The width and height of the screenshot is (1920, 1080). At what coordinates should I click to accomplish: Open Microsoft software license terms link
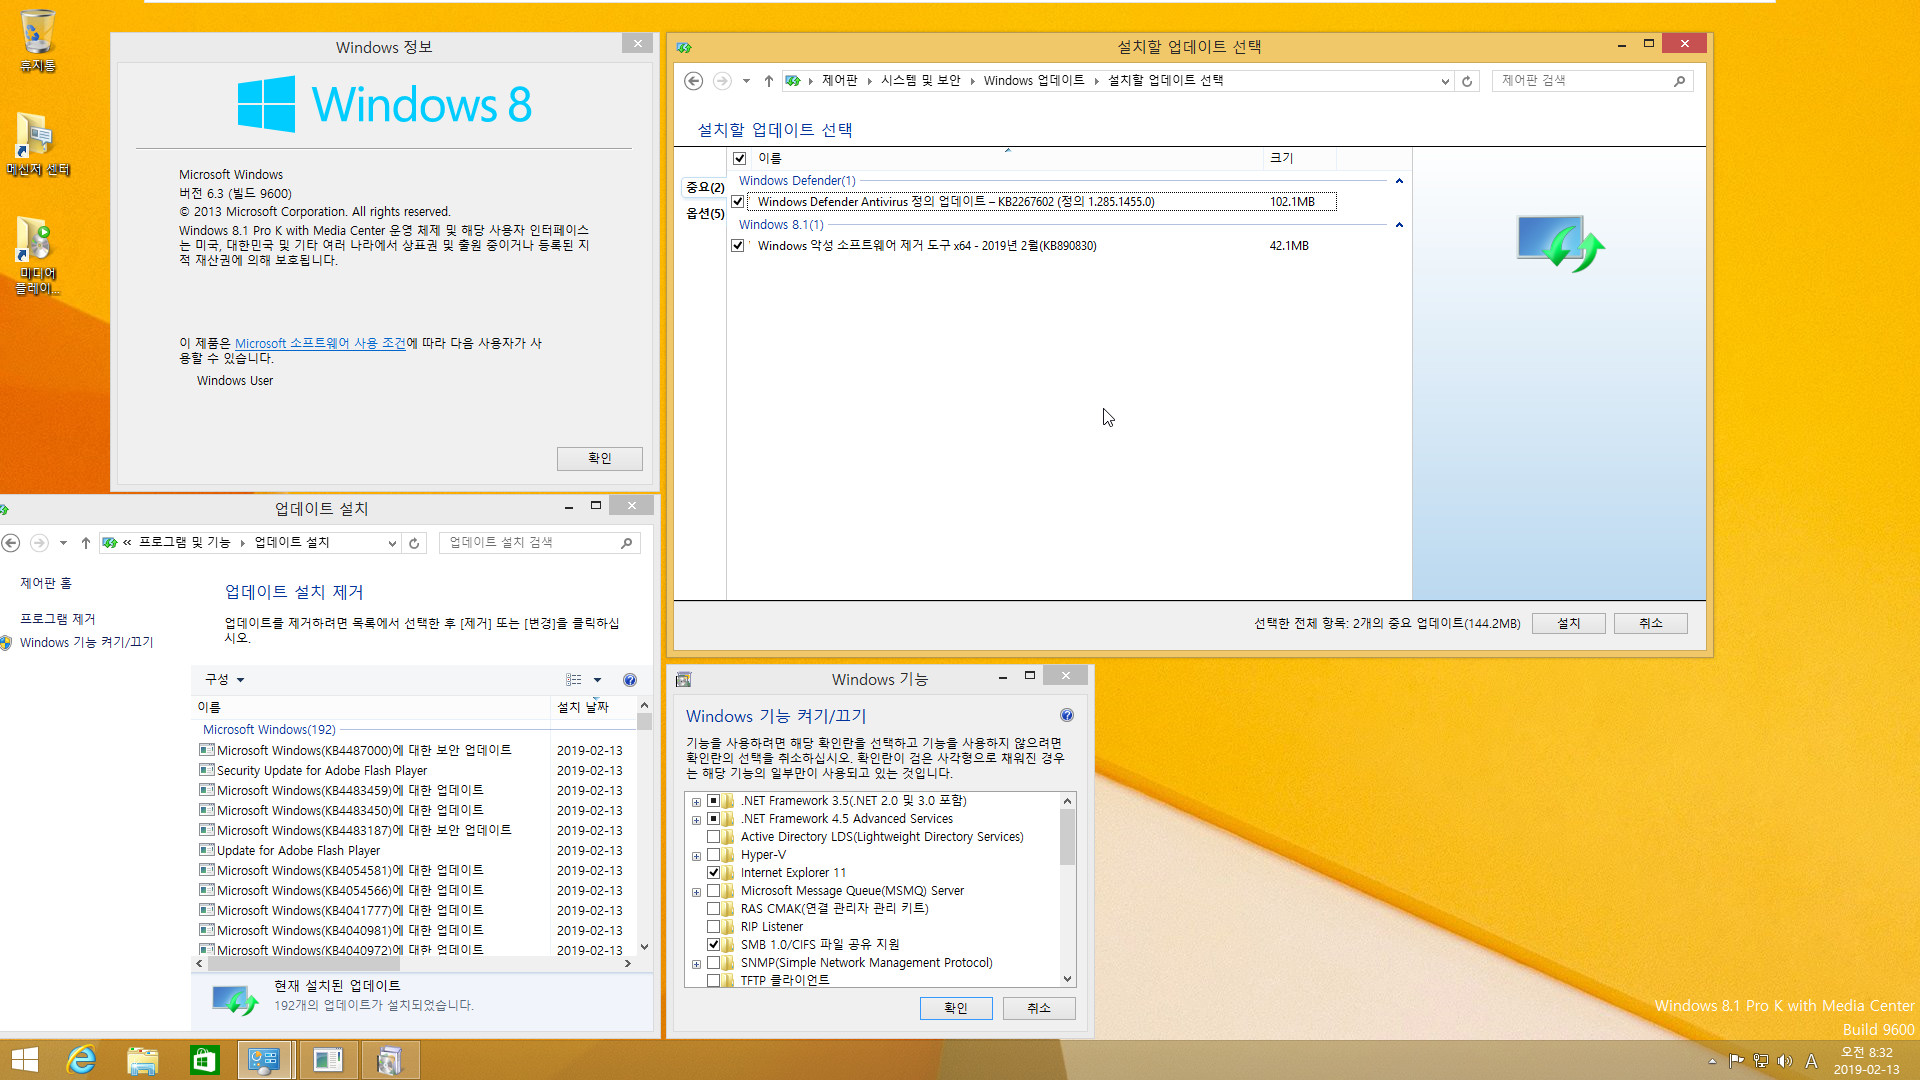click(x=320, y=343)
